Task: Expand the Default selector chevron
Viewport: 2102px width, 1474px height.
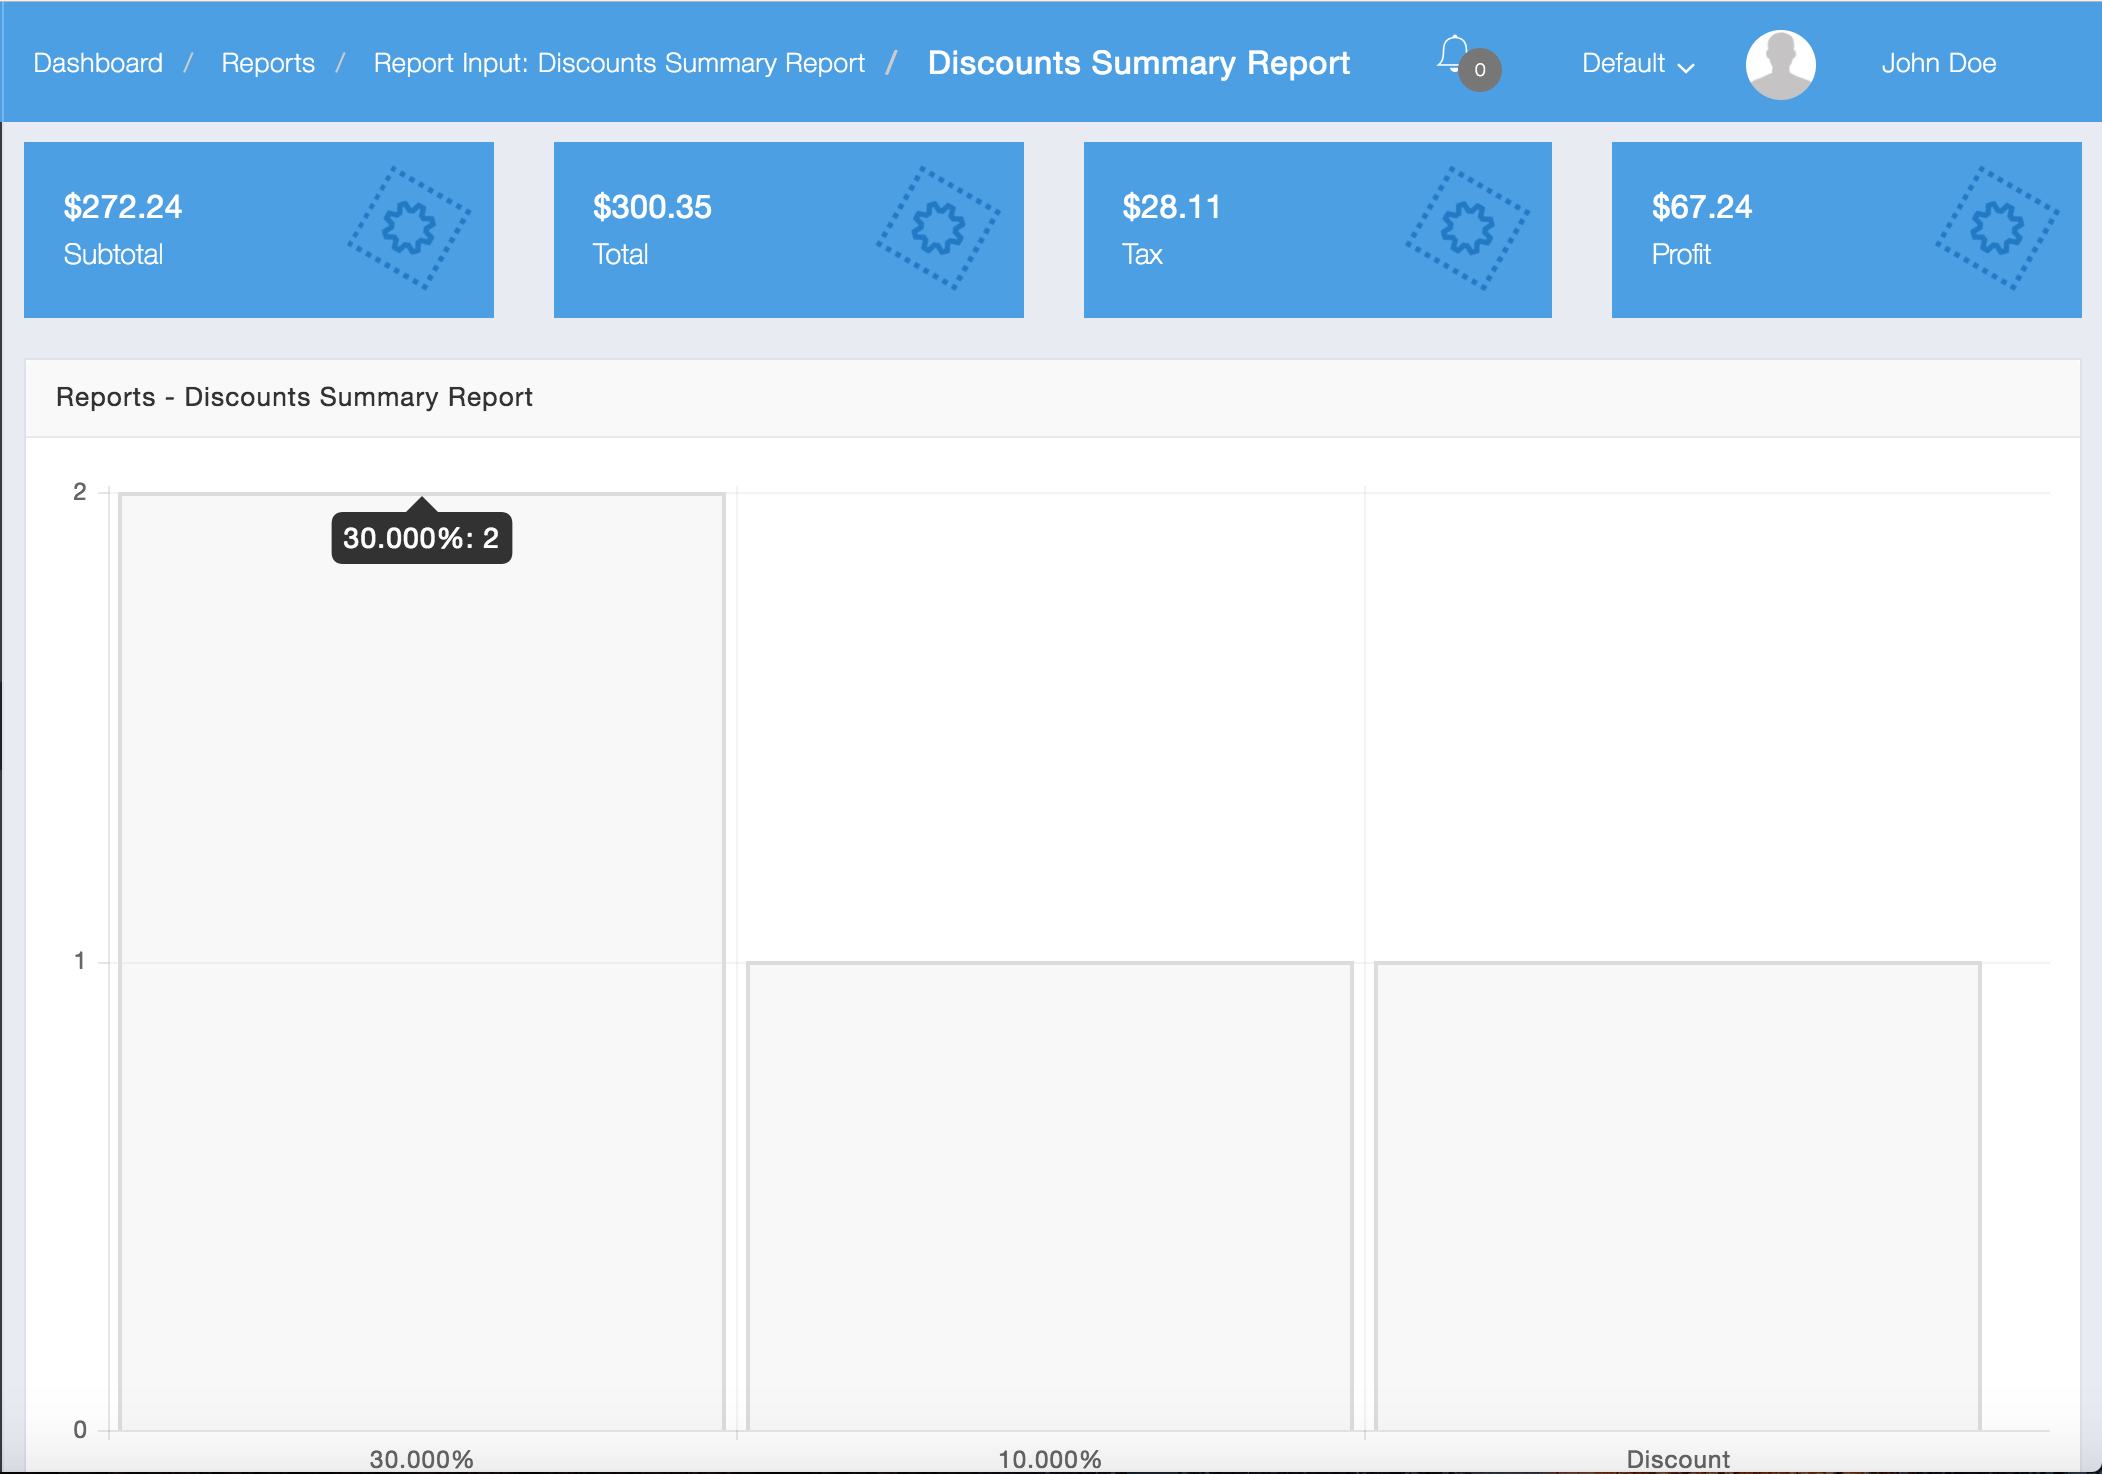Action: tap(1686, 67)
